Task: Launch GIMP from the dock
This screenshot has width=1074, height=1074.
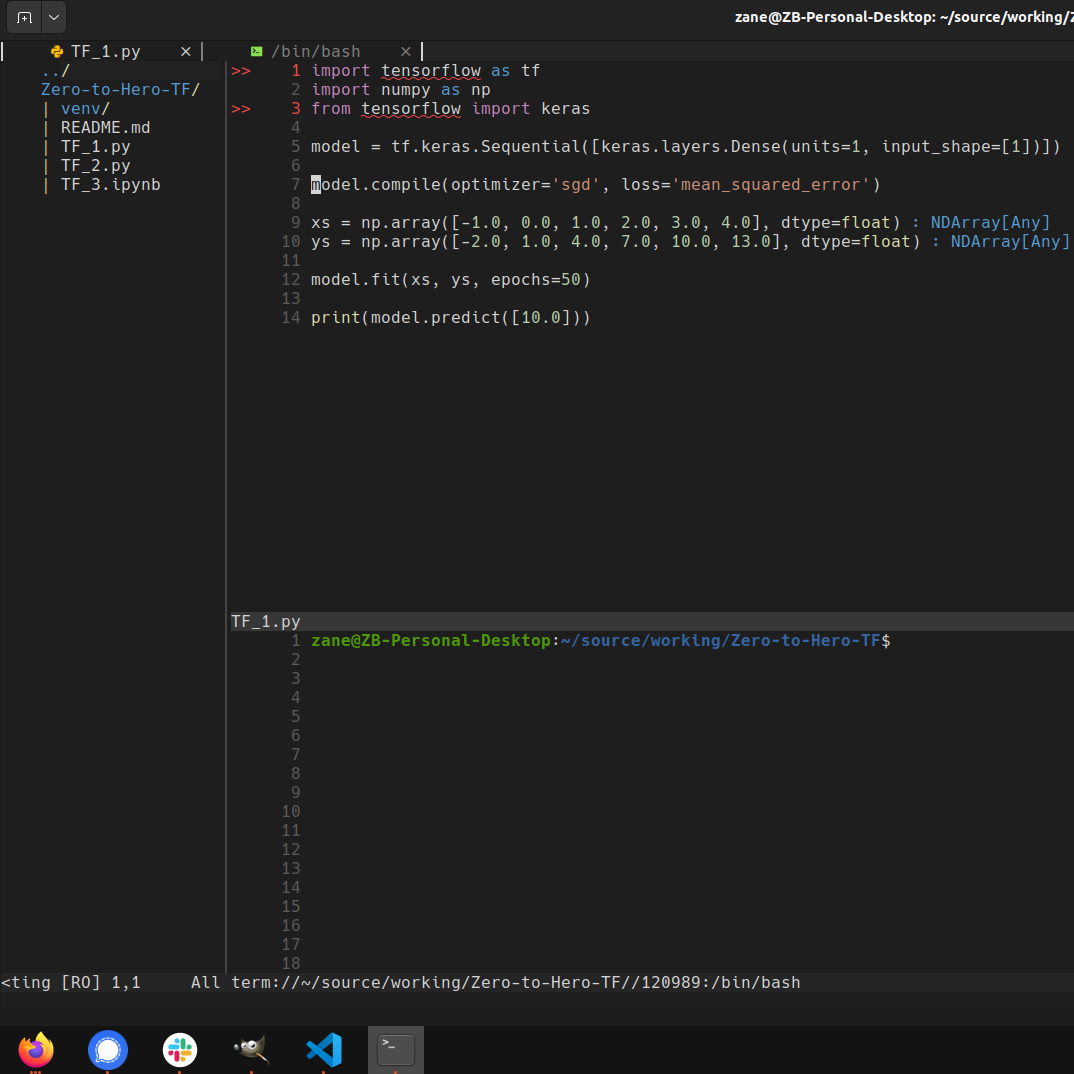Action: (x=251, y=1050)
